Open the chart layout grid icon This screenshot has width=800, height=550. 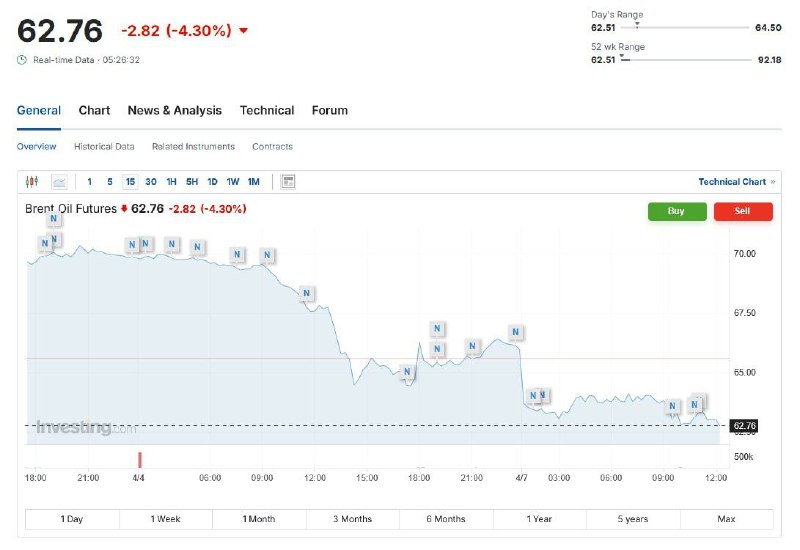coord(288,182)
